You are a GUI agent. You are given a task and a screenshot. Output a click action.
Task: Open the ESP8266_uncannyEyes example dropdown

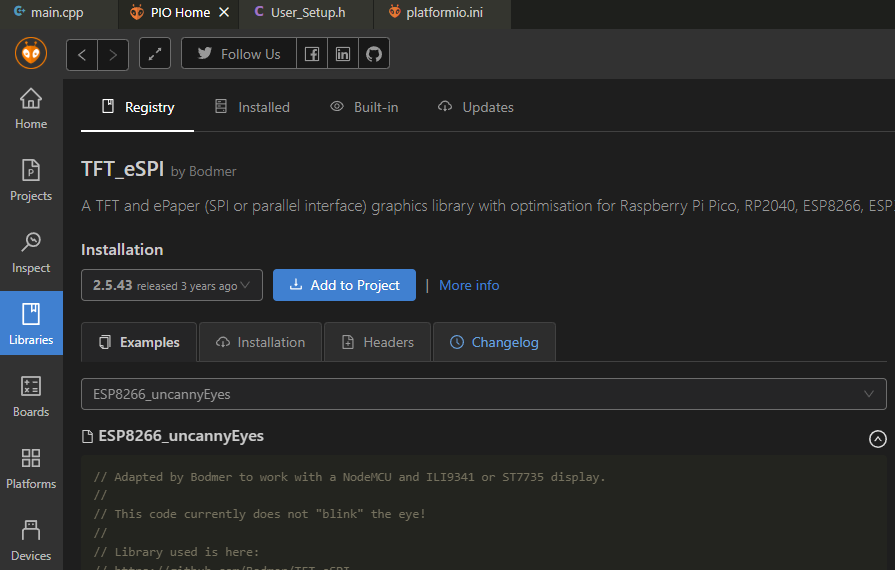click(483, 394)
